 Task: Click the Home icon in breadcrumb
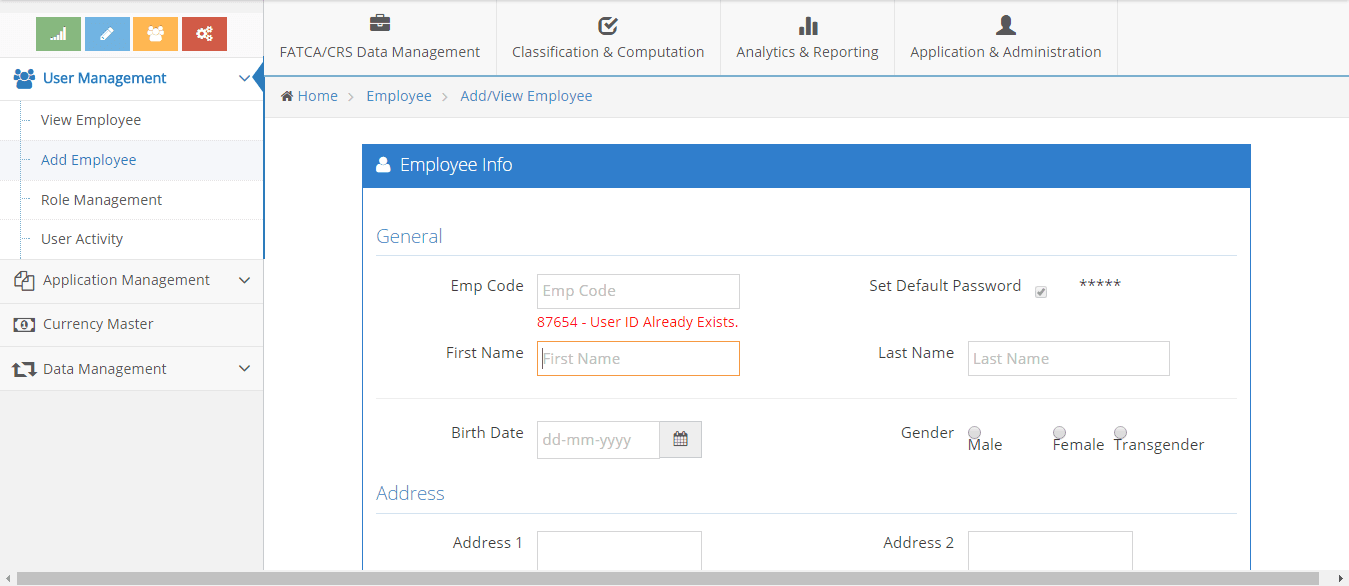point(287,96)
